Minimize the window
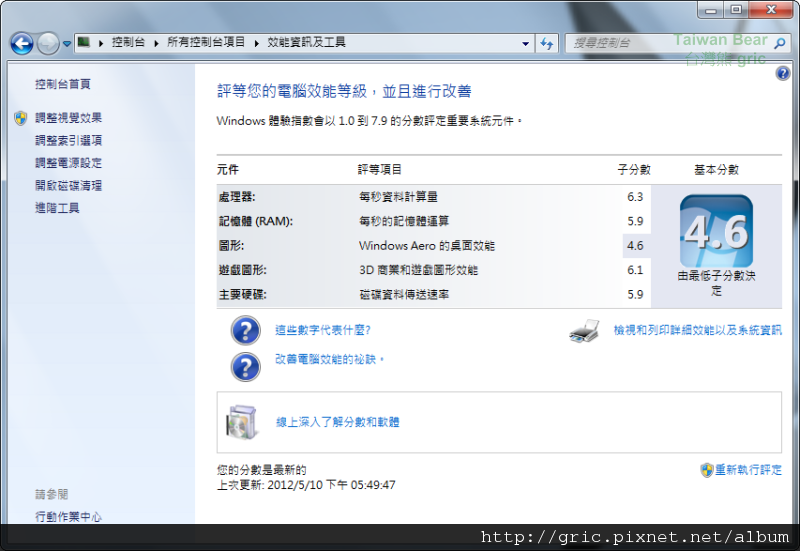Viewport: 800px width, 551px height. [x=711, y=10]
